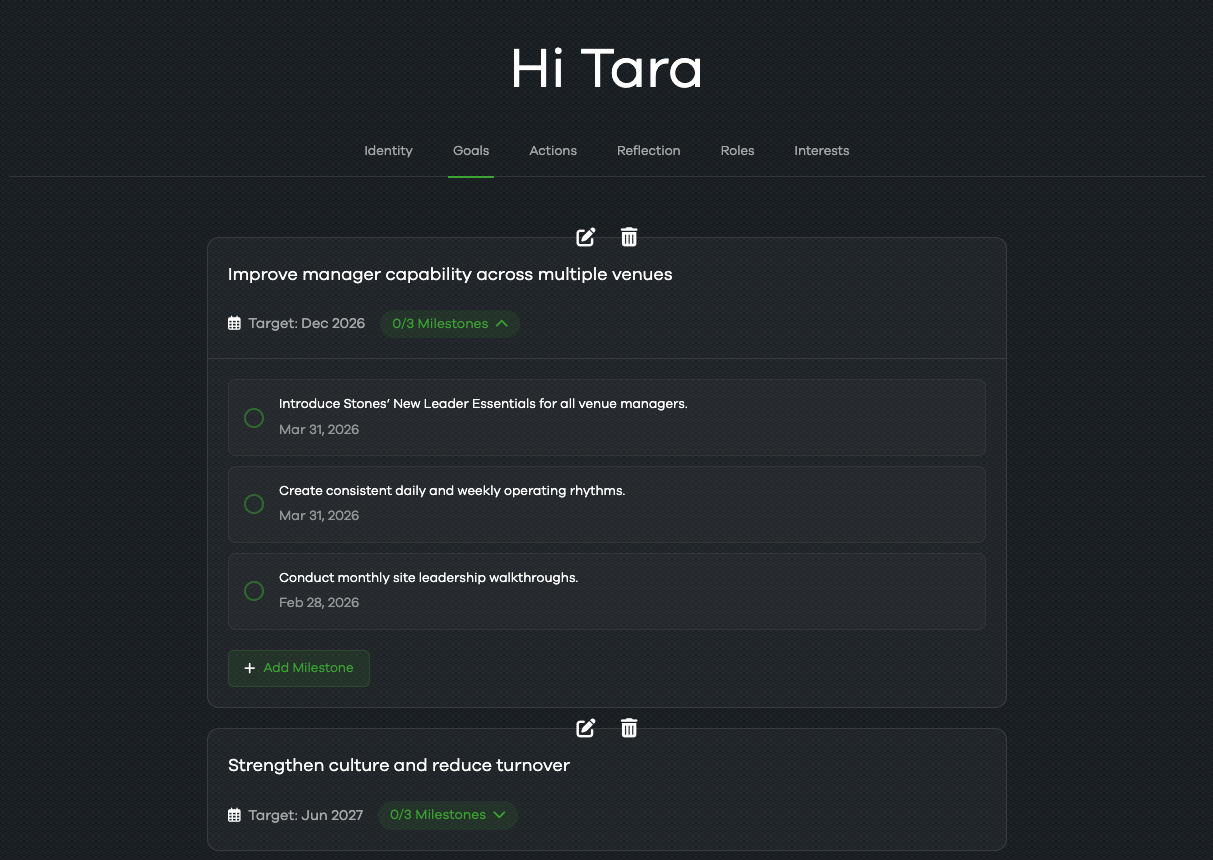Check off consistent operating rhythms milestone

pos(254,504)
